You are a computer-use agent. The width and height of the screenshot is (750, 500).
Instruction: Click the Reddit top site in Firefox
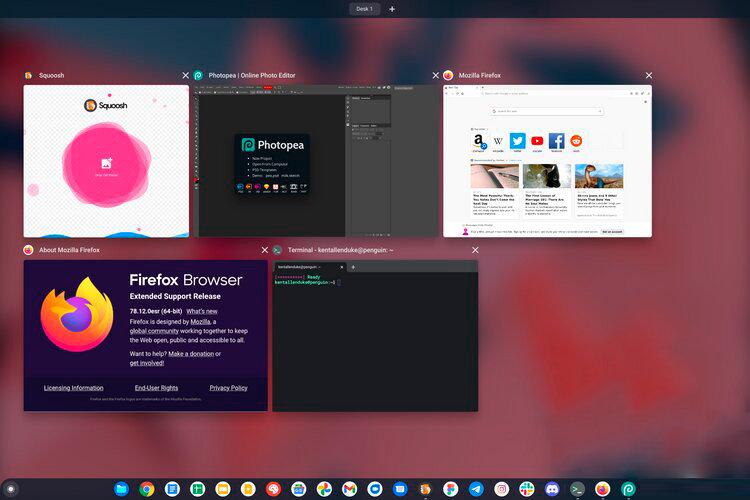tap(576, 141)
